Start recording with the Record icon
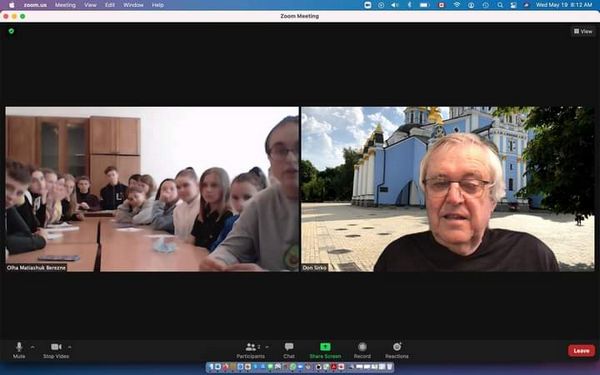 (362, 347)
